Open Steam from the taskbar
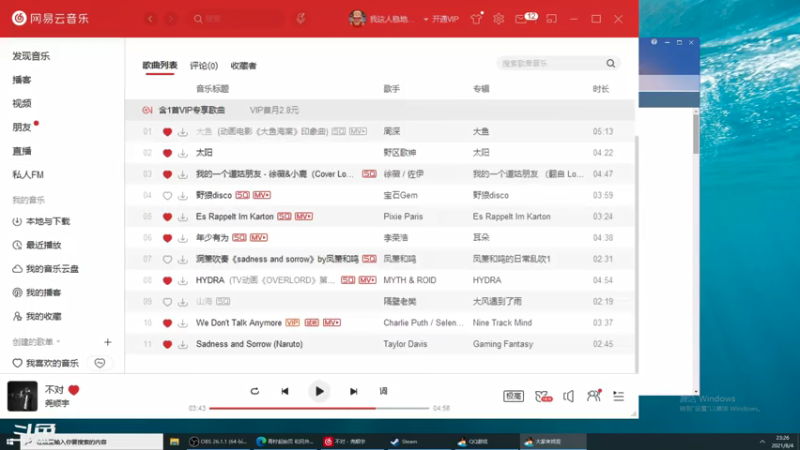Screen dimensions: 800x450 tap(404, 442)
